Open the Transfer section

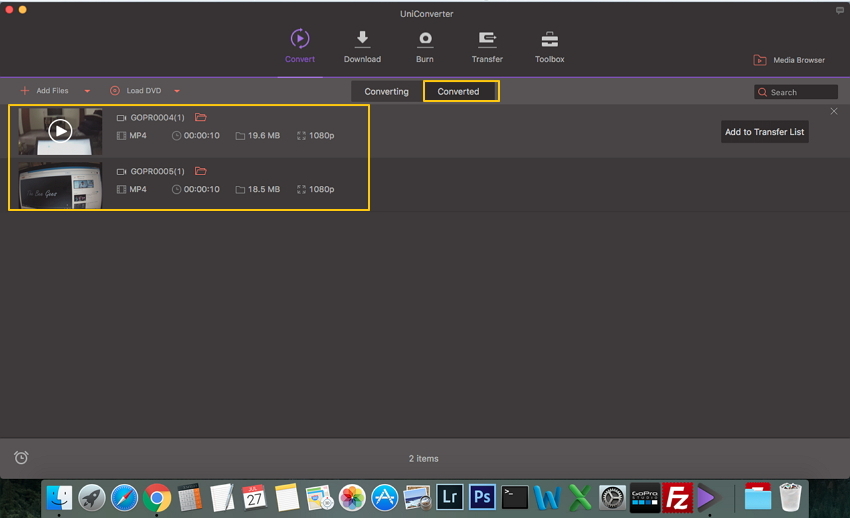click(487, 47)
